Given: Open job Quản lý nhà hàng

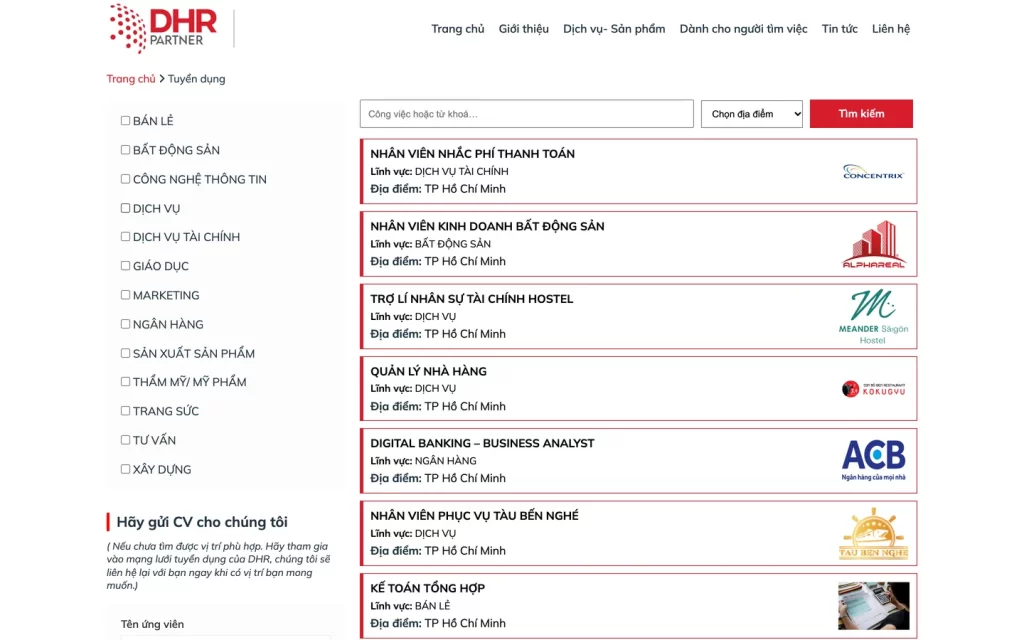Looking at the screenshot, I should click(x=428, y=371).
